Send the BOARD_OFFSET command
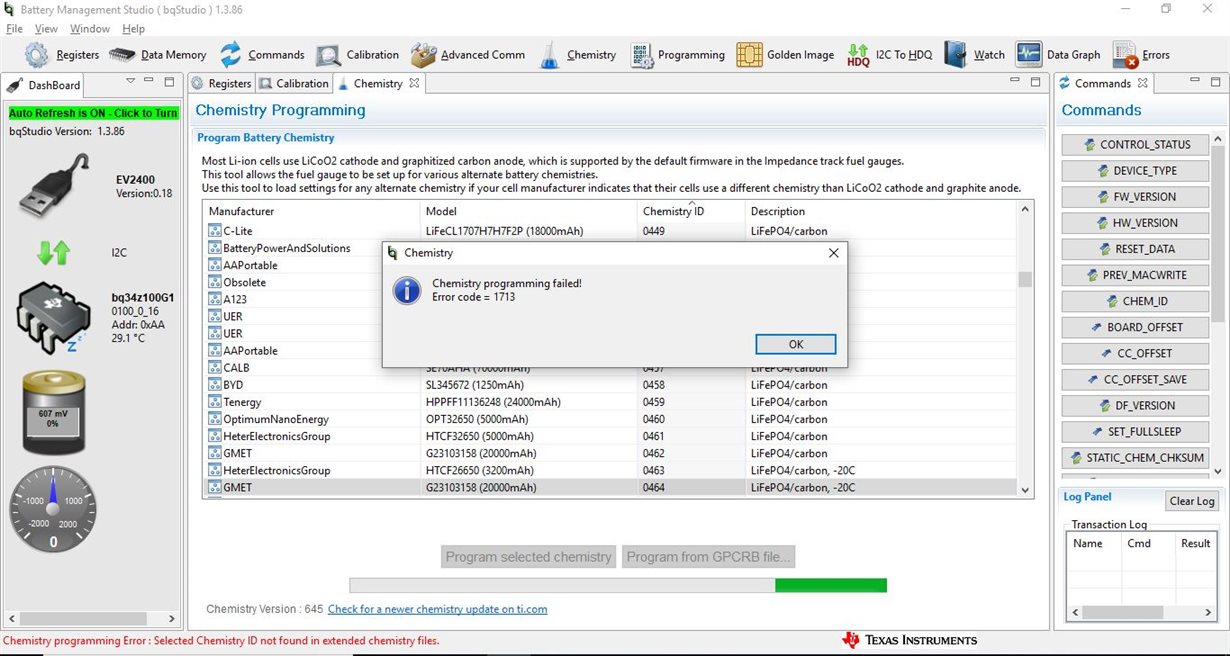Viewport: 1230px width, 656px height. [1135, 327]
